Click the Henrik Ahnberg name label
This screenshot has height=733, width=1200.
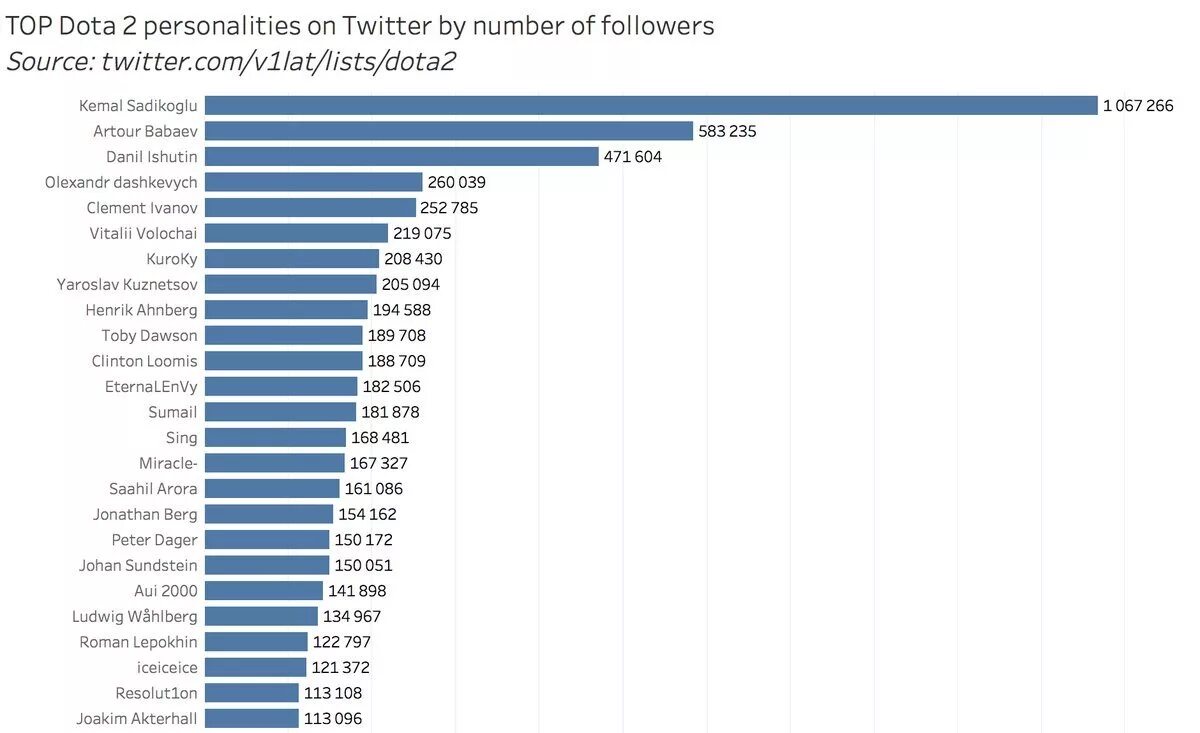coord(141,310)
